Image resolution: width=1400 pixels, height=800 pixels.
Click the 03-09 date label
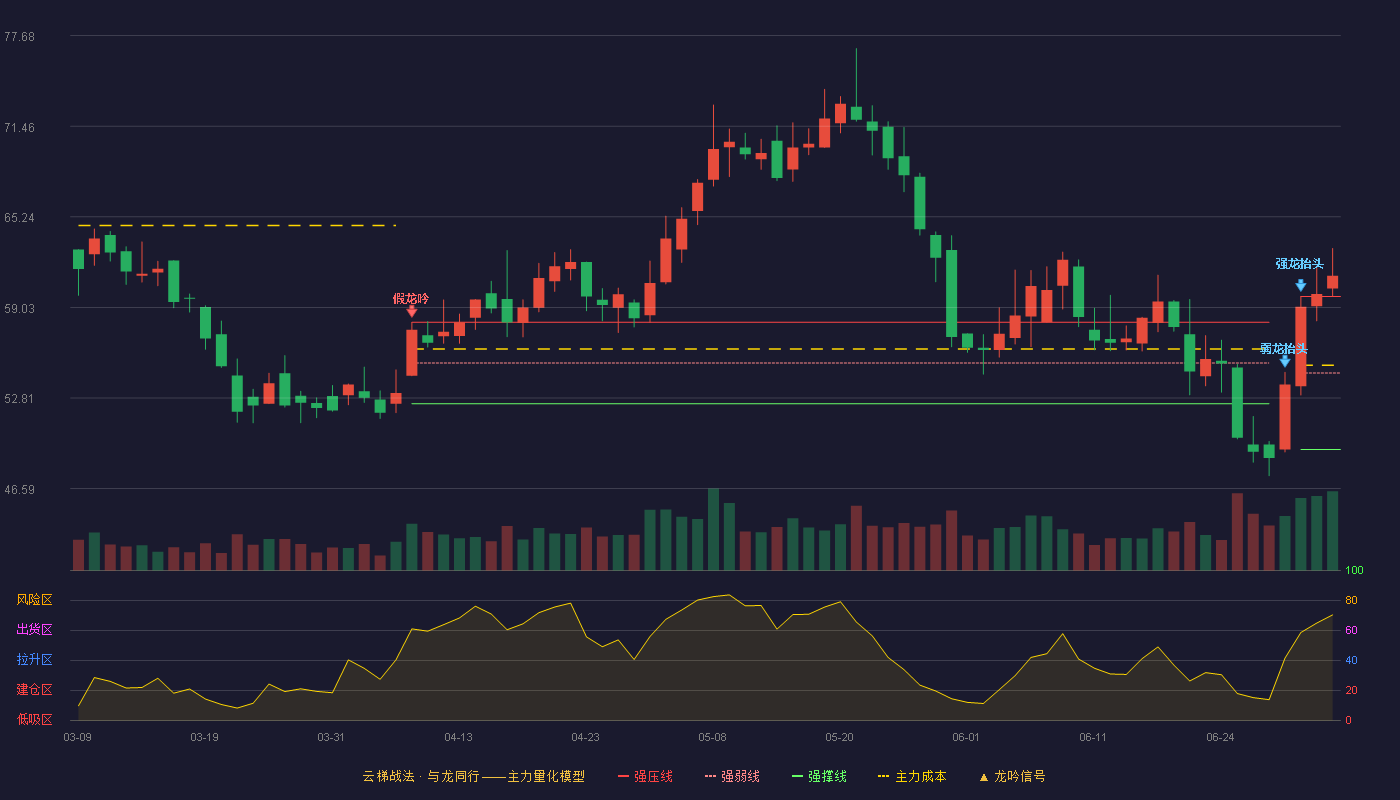[77, 737]
